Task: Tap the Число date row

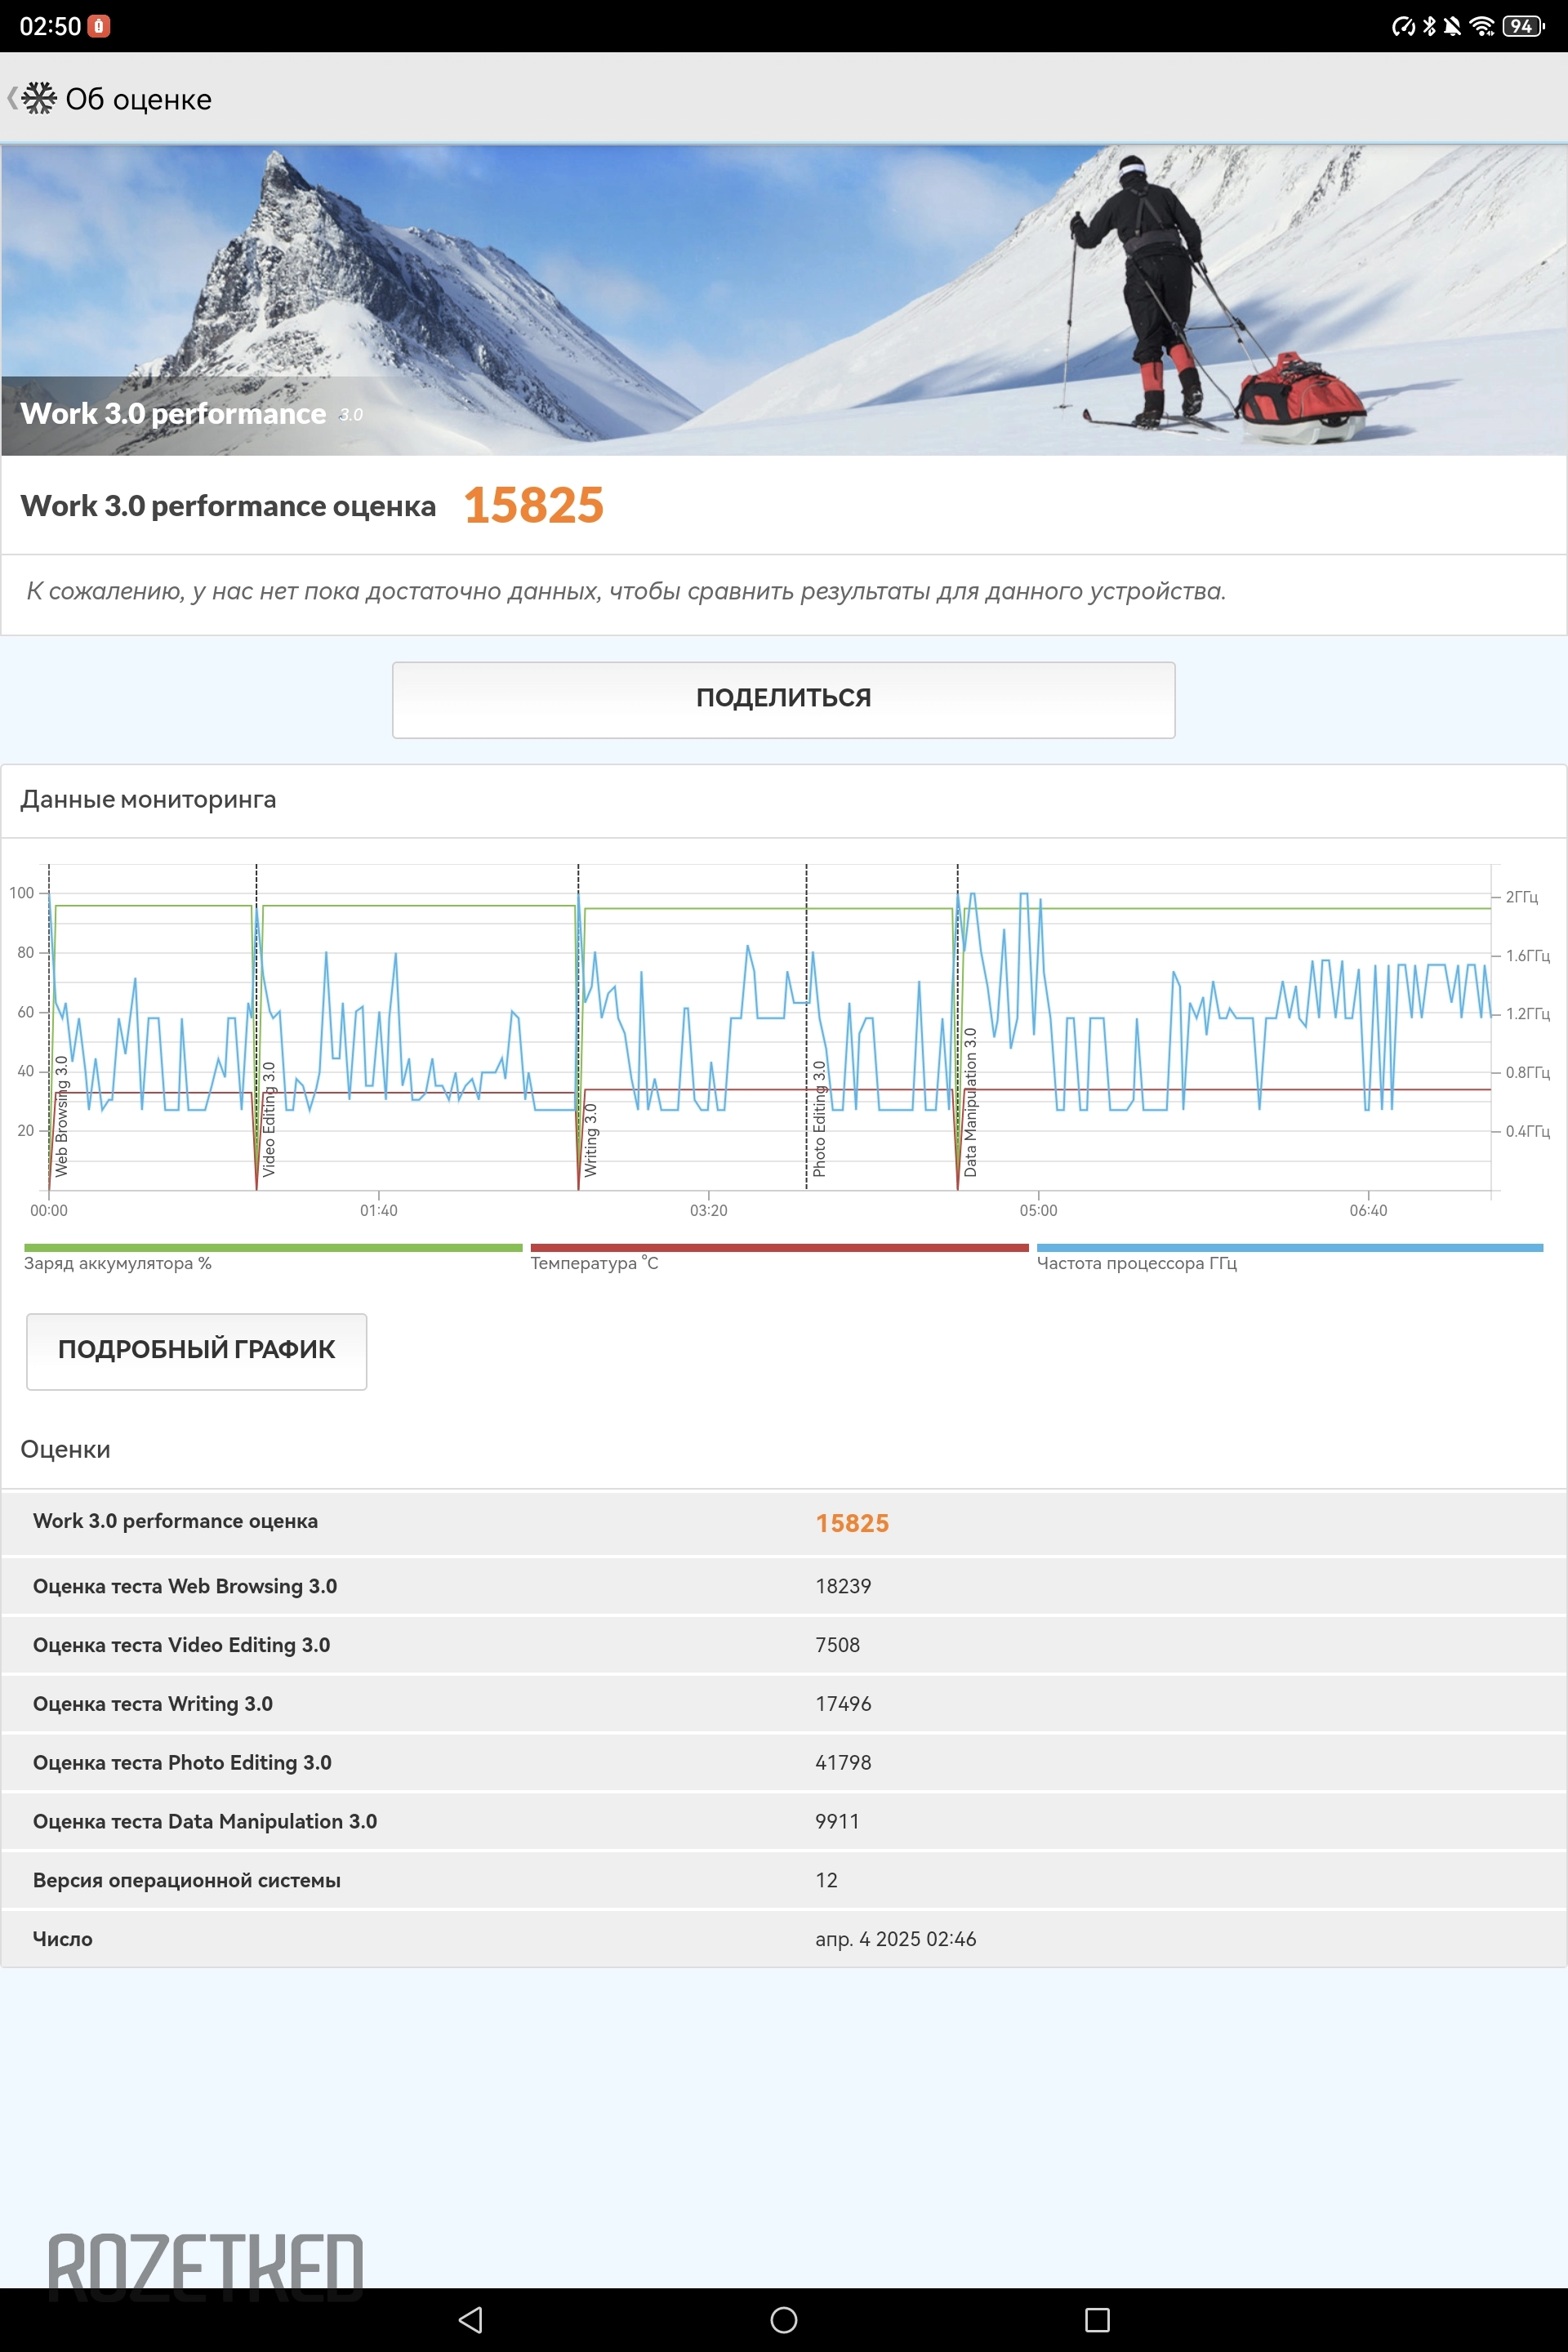Action: click(784, 1940)
